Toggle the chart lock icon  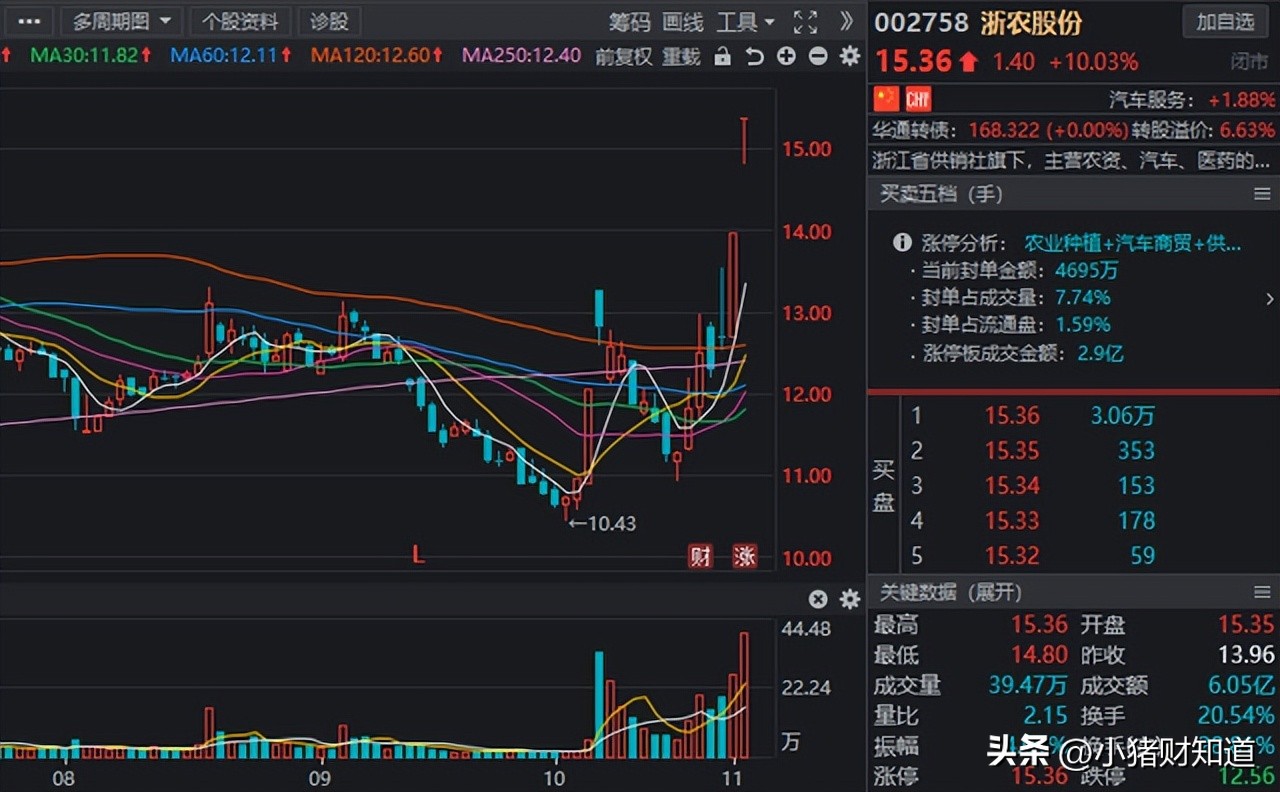click(723, 57)
